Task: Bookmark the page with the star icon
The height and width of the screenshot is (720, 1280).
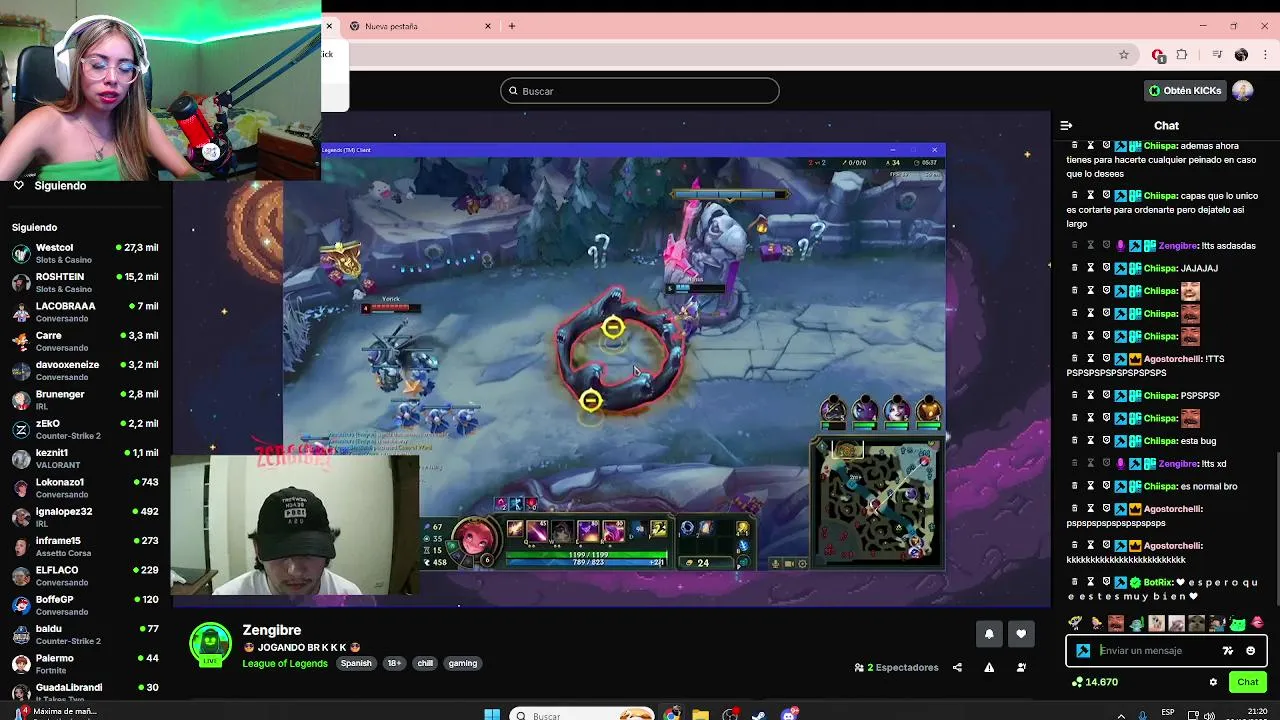Action: (1124, 55)
